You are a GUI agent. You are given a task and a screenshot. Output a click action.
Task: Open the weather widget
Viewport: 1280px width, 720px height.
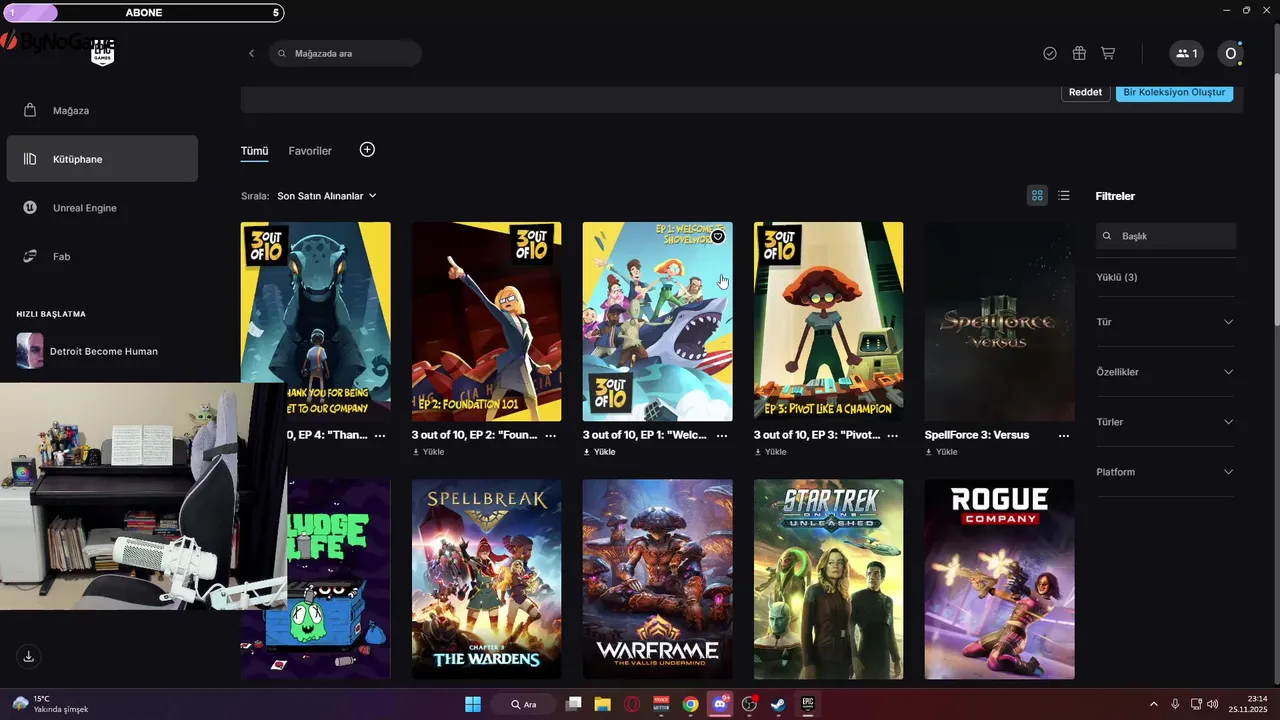tap(50, 704)
